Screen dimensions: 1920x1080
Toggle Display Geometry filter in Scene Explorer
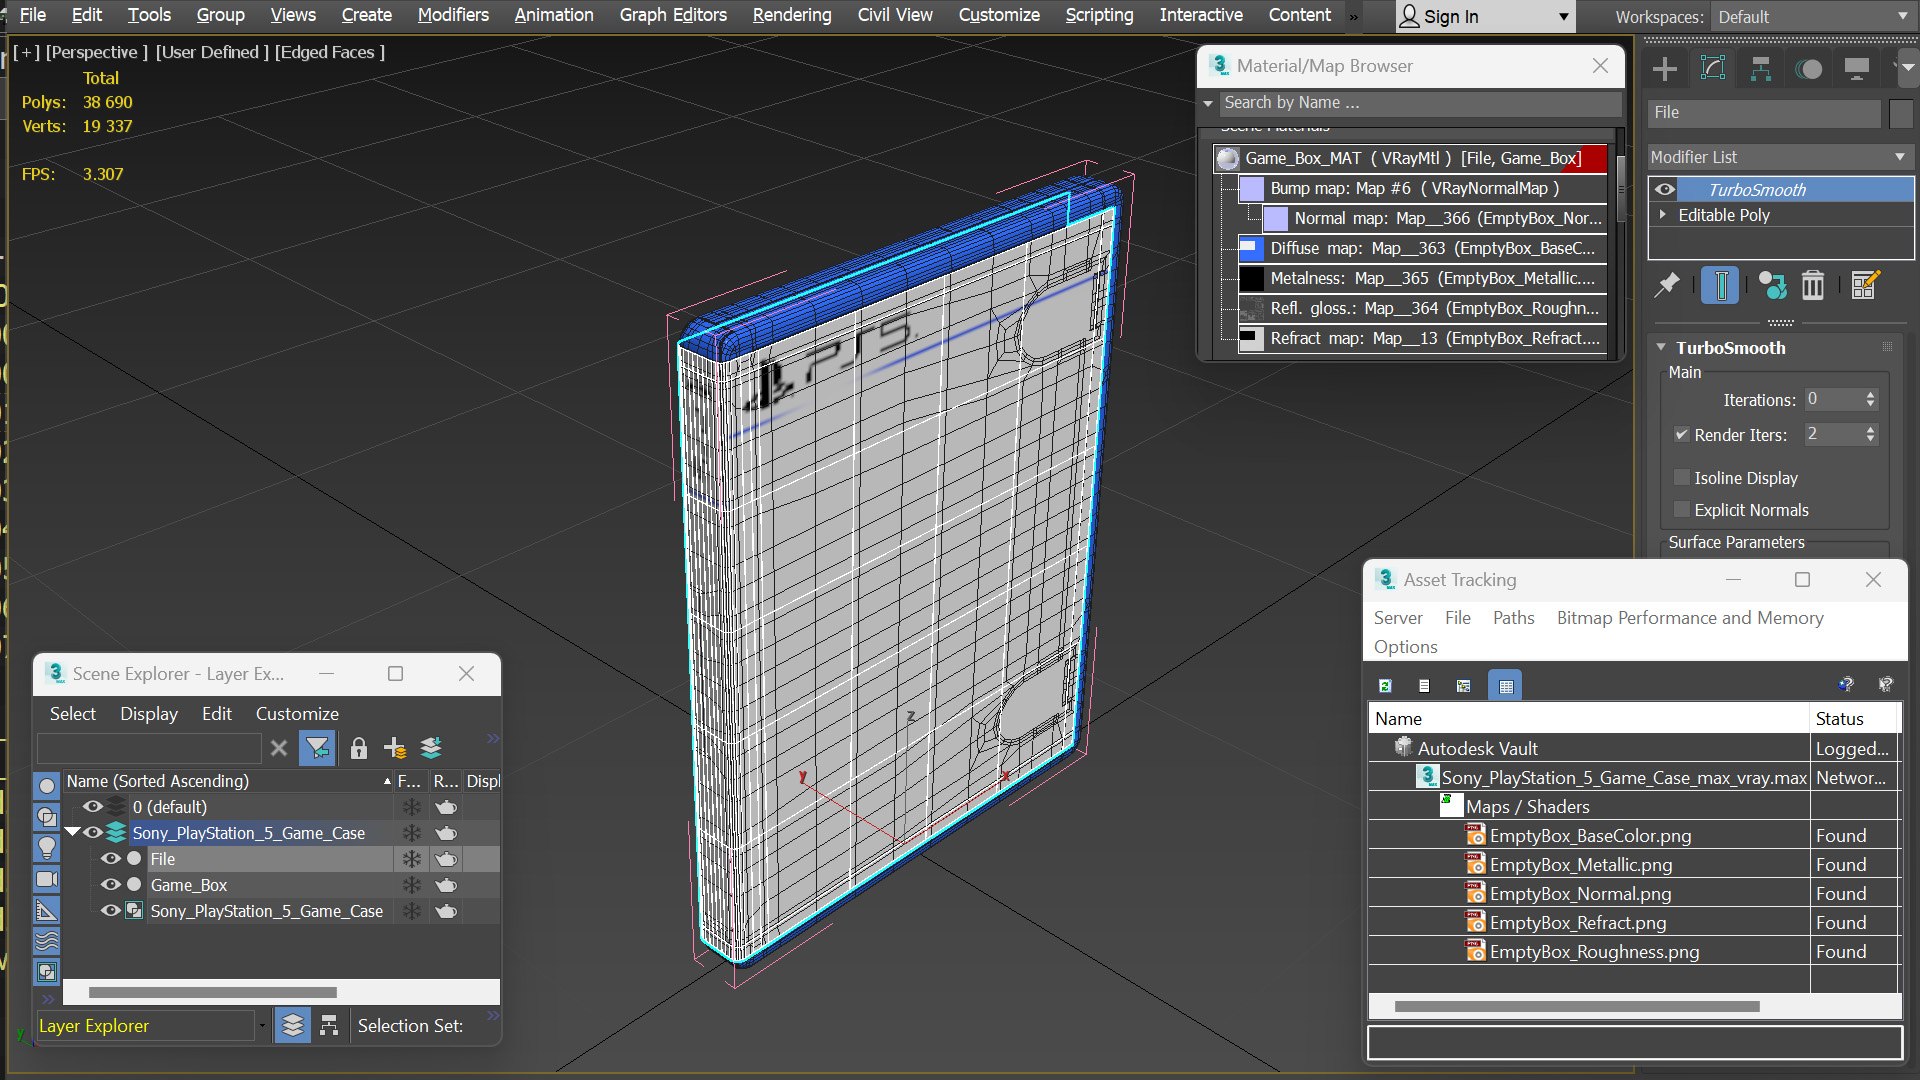click(x=47, y=786)
